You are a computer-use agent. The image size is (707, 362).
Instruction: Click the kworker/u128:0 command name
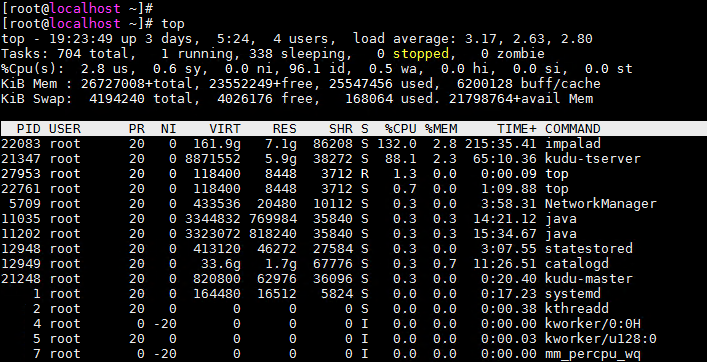click(601, 339)
